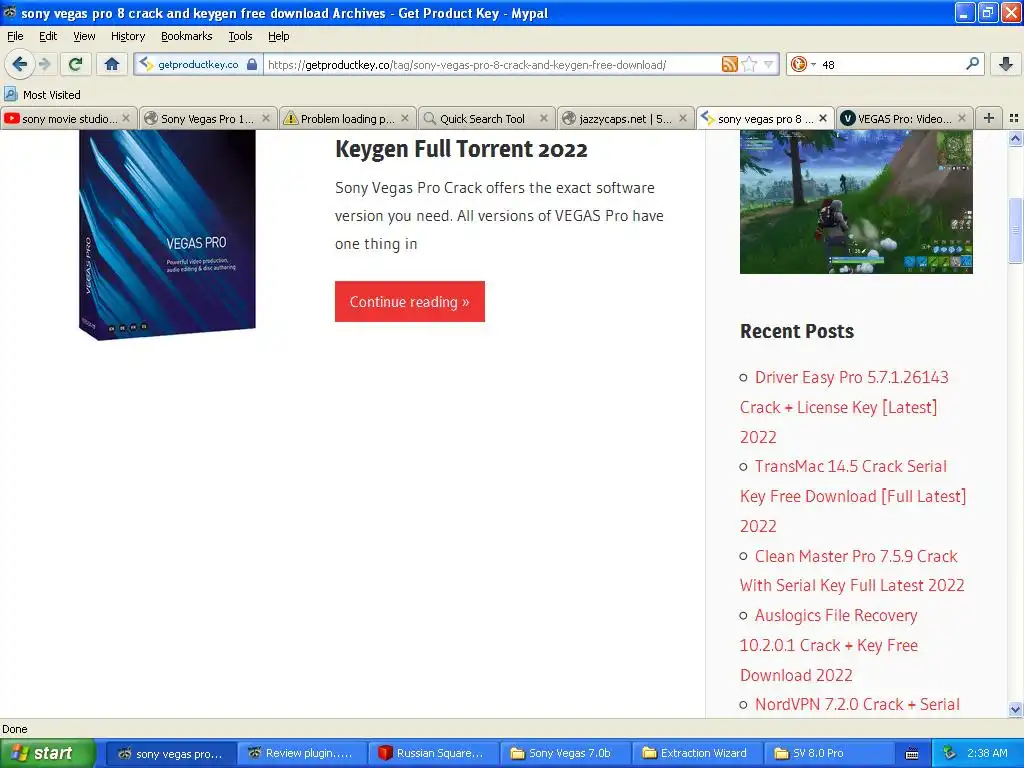Click the Fortnite gameplay sidebar image
This screenshot has height=768, width=1024.
coord(856,202)
